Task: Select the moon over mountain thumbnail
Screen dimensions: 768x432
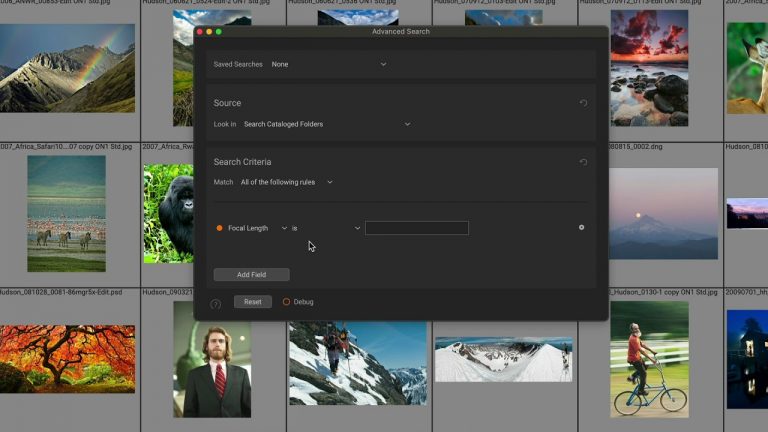Action: coord(663,214)
